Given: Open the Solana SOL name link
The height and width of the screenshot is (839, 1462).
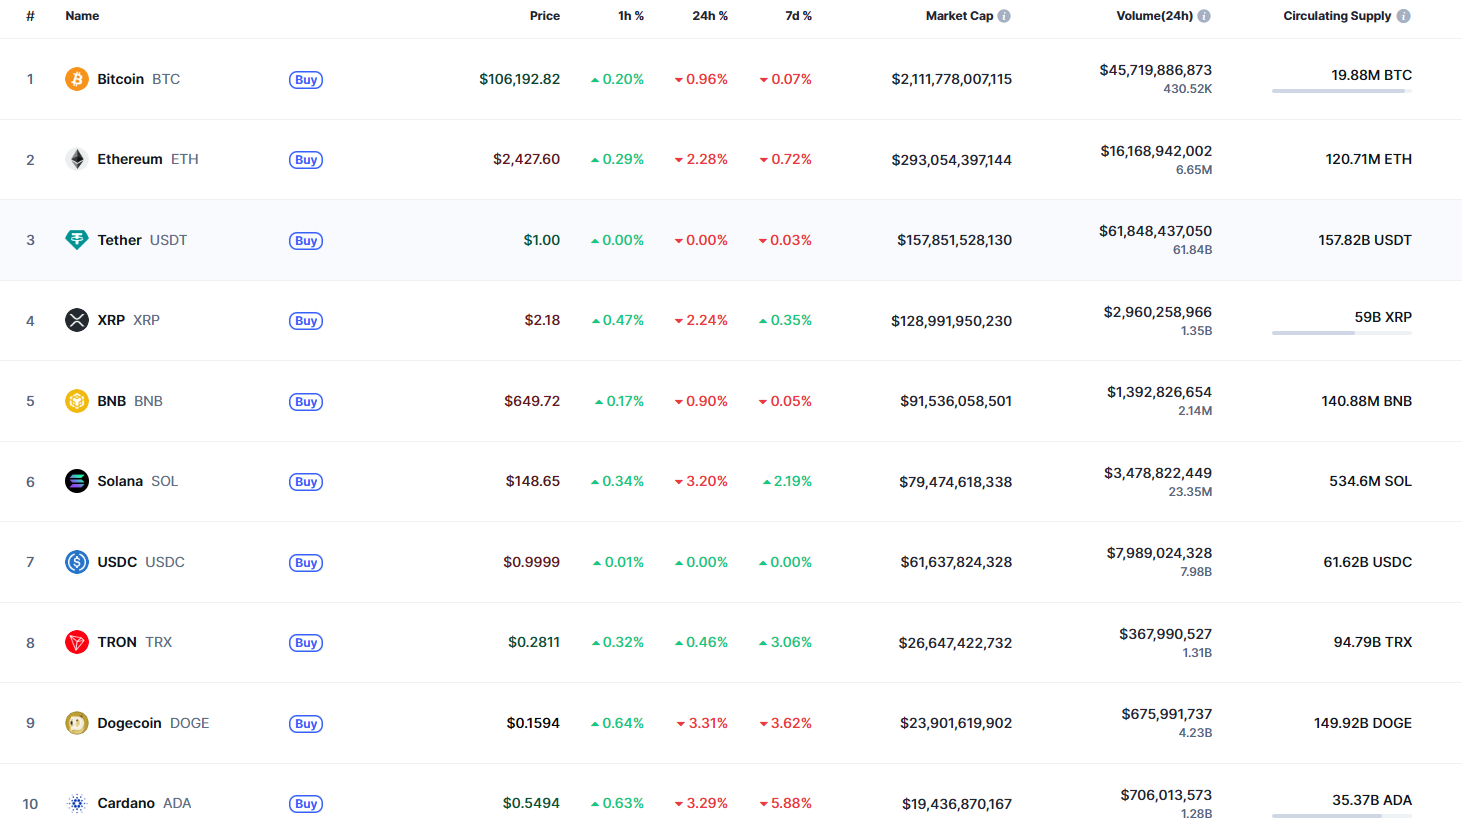Looking at the screenshot, I should tap(138, 481).
